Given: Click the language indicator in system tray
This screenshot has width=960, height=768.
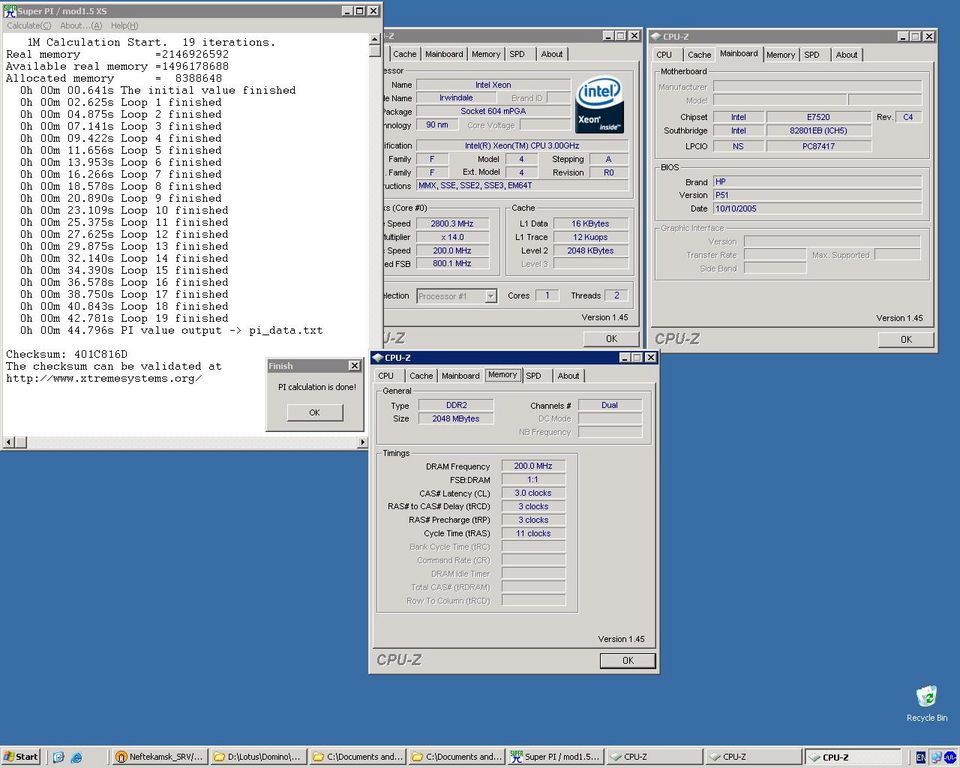Looking at the screenshot, I should 921,758.
